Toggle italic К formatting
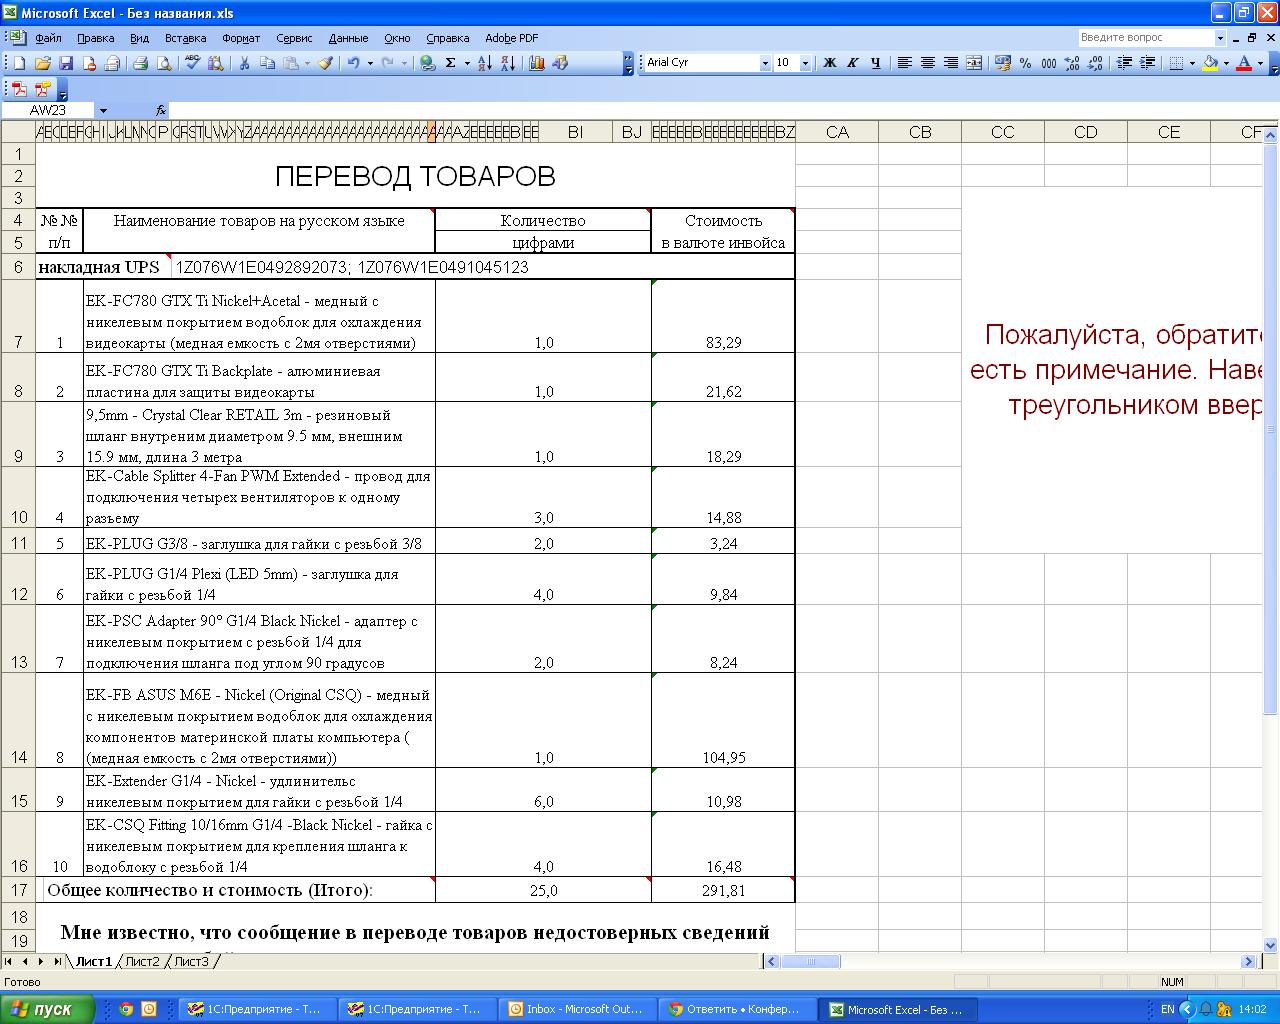The width and height of the screenshot is (1280, 1024). (x=852, y=63)
